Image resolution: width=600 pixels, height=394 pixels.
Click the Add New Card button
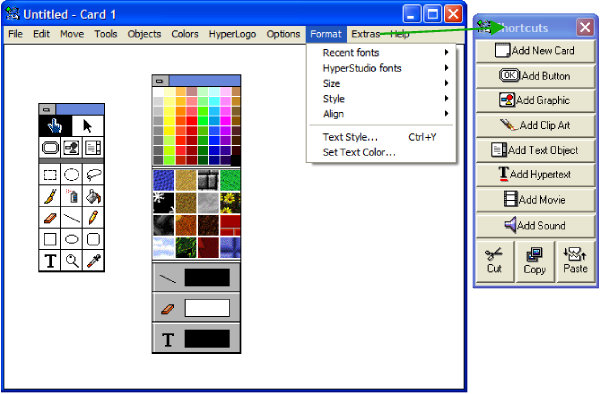pyautogui.click(x=535, y=50)
